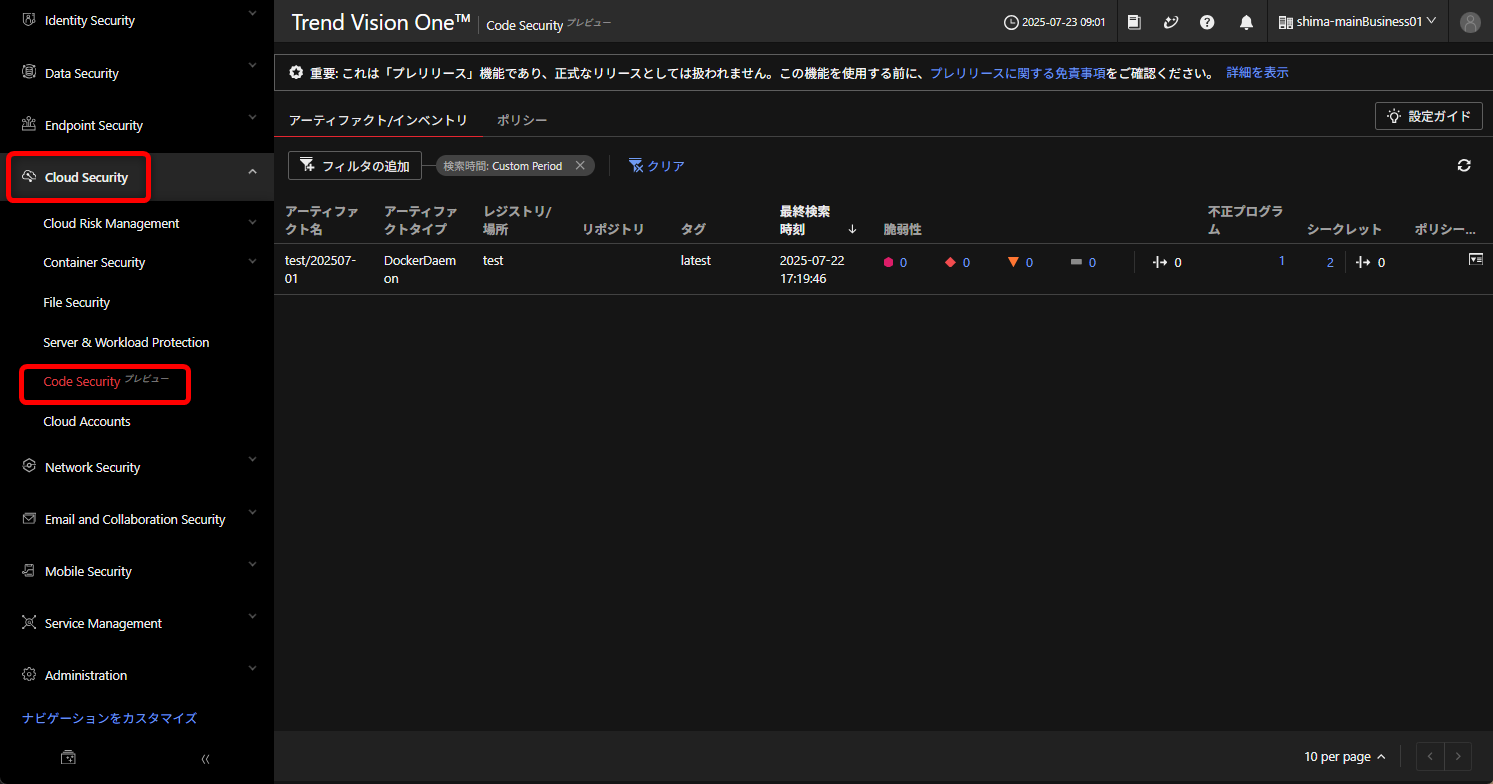Expand the Data Security menu chevron
Image resolution: width=1493 pixels, height=784 pixels.
click(x=252, y=67)
